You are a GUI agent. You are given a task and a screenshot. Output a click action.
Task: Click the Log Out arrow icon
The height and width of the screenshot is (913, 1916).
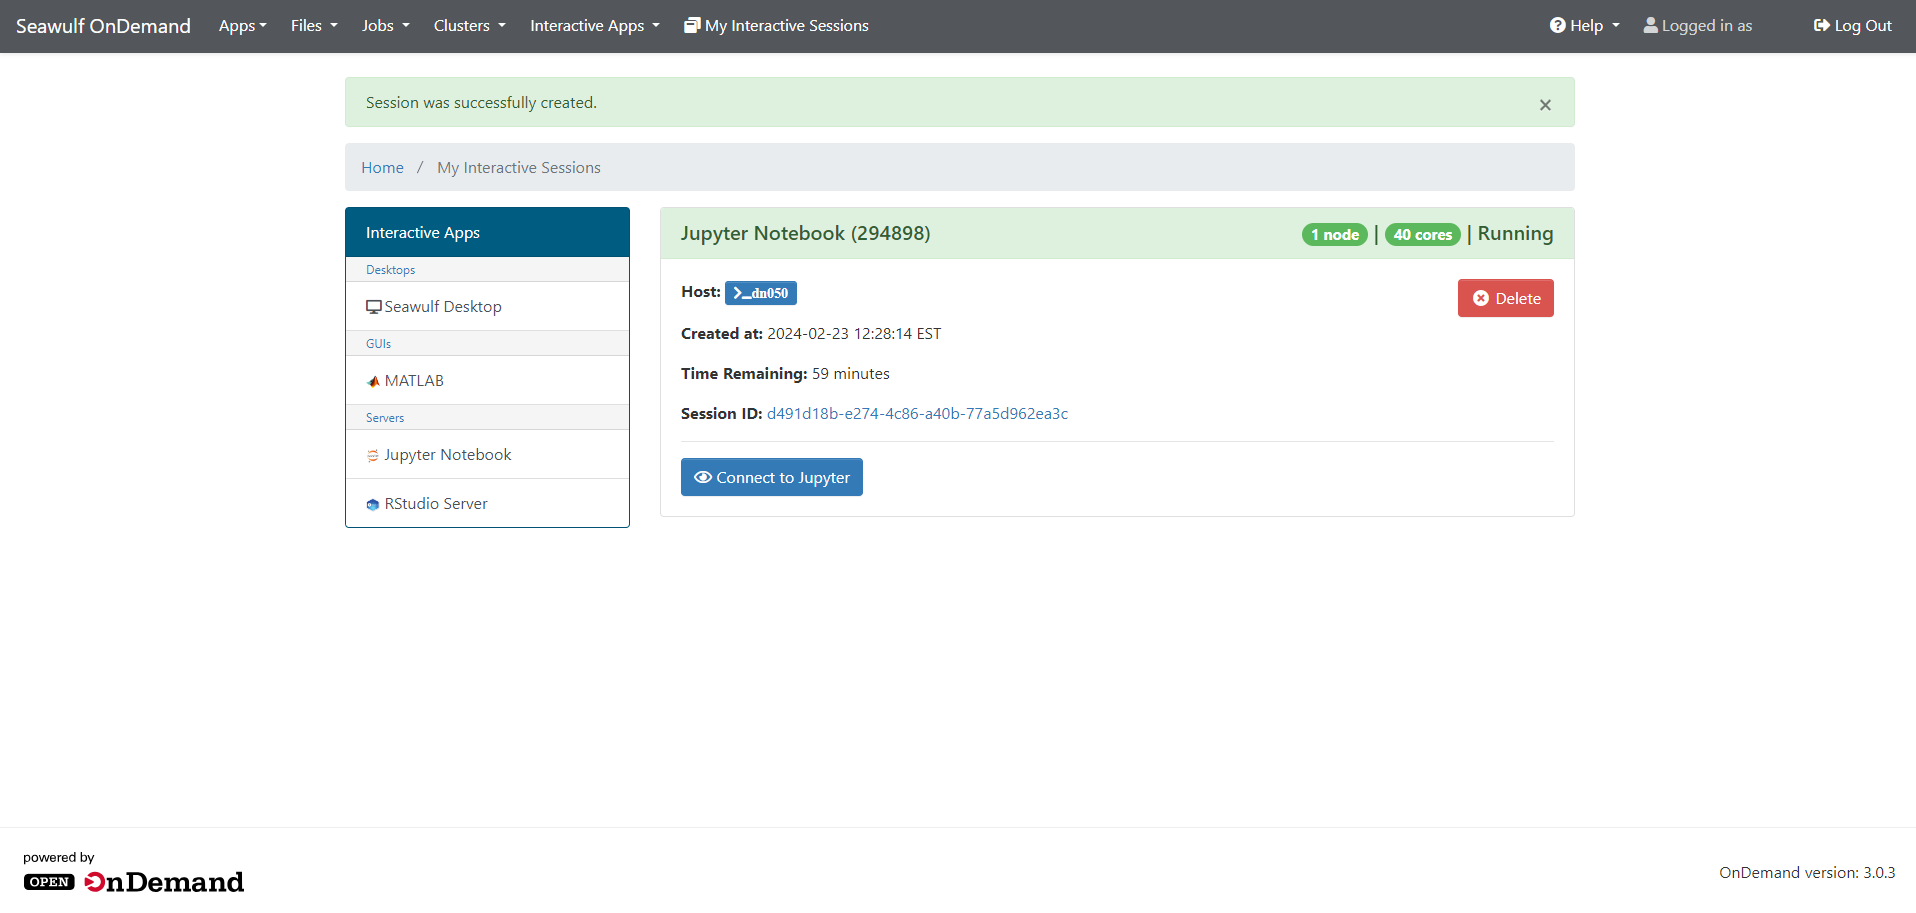1822,25
